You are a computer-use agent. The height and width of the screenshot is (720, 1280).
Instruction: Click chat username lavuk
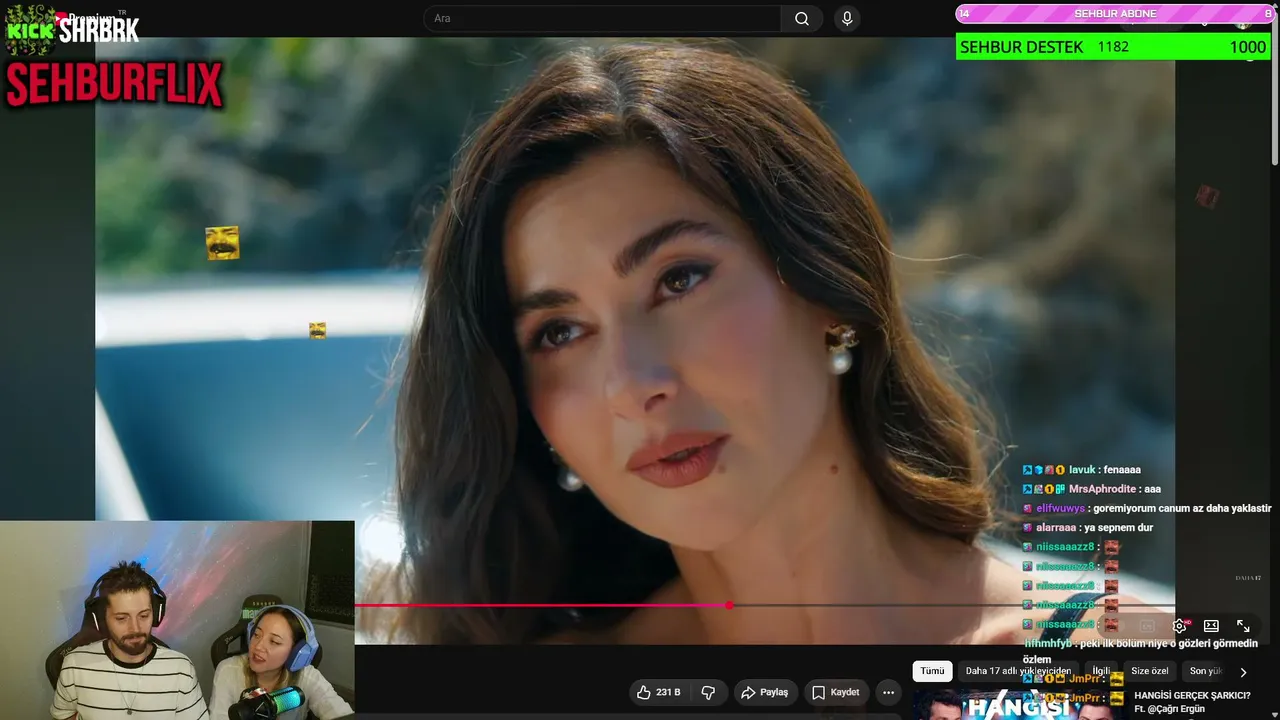click(x=1082, y=470)
